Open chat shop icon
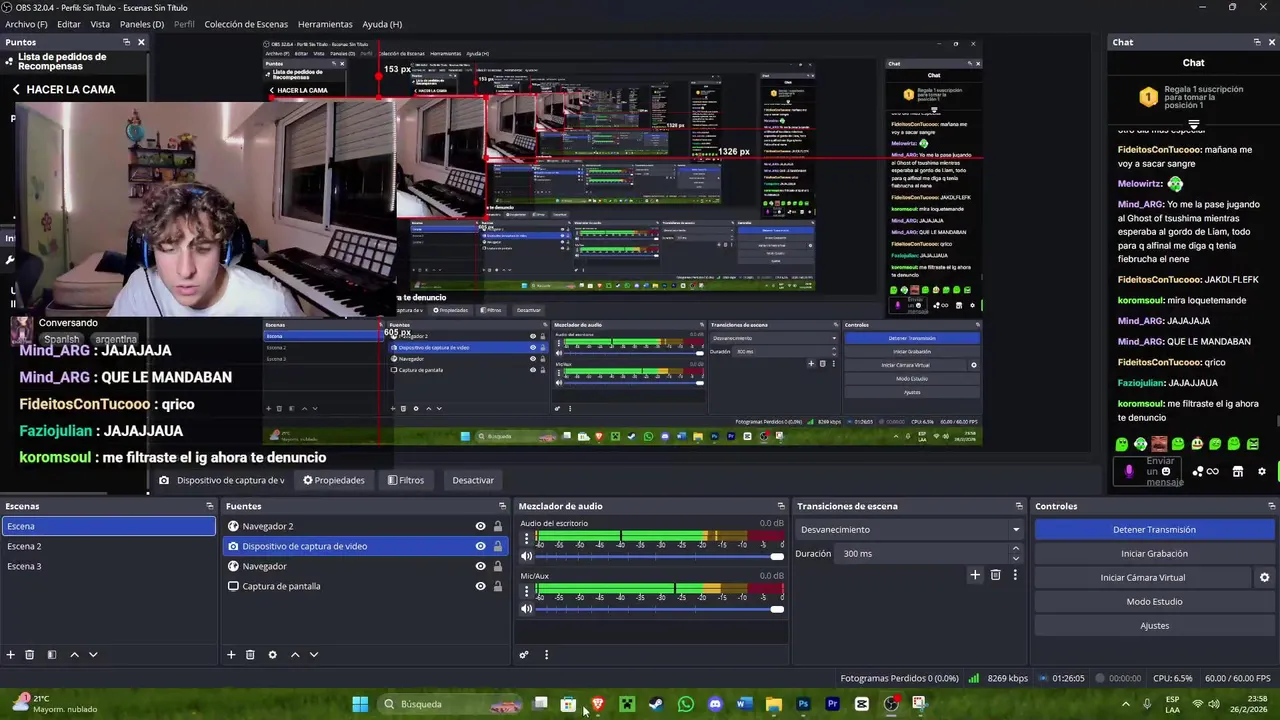 (1237, 471)
